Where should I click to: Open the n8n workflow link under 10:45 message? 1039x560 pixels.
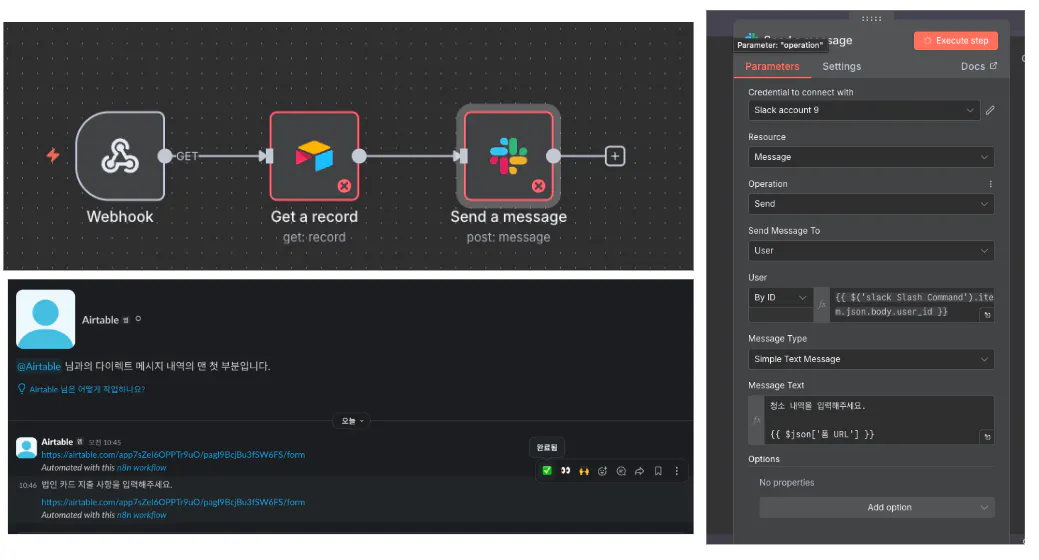pos(142,467)
